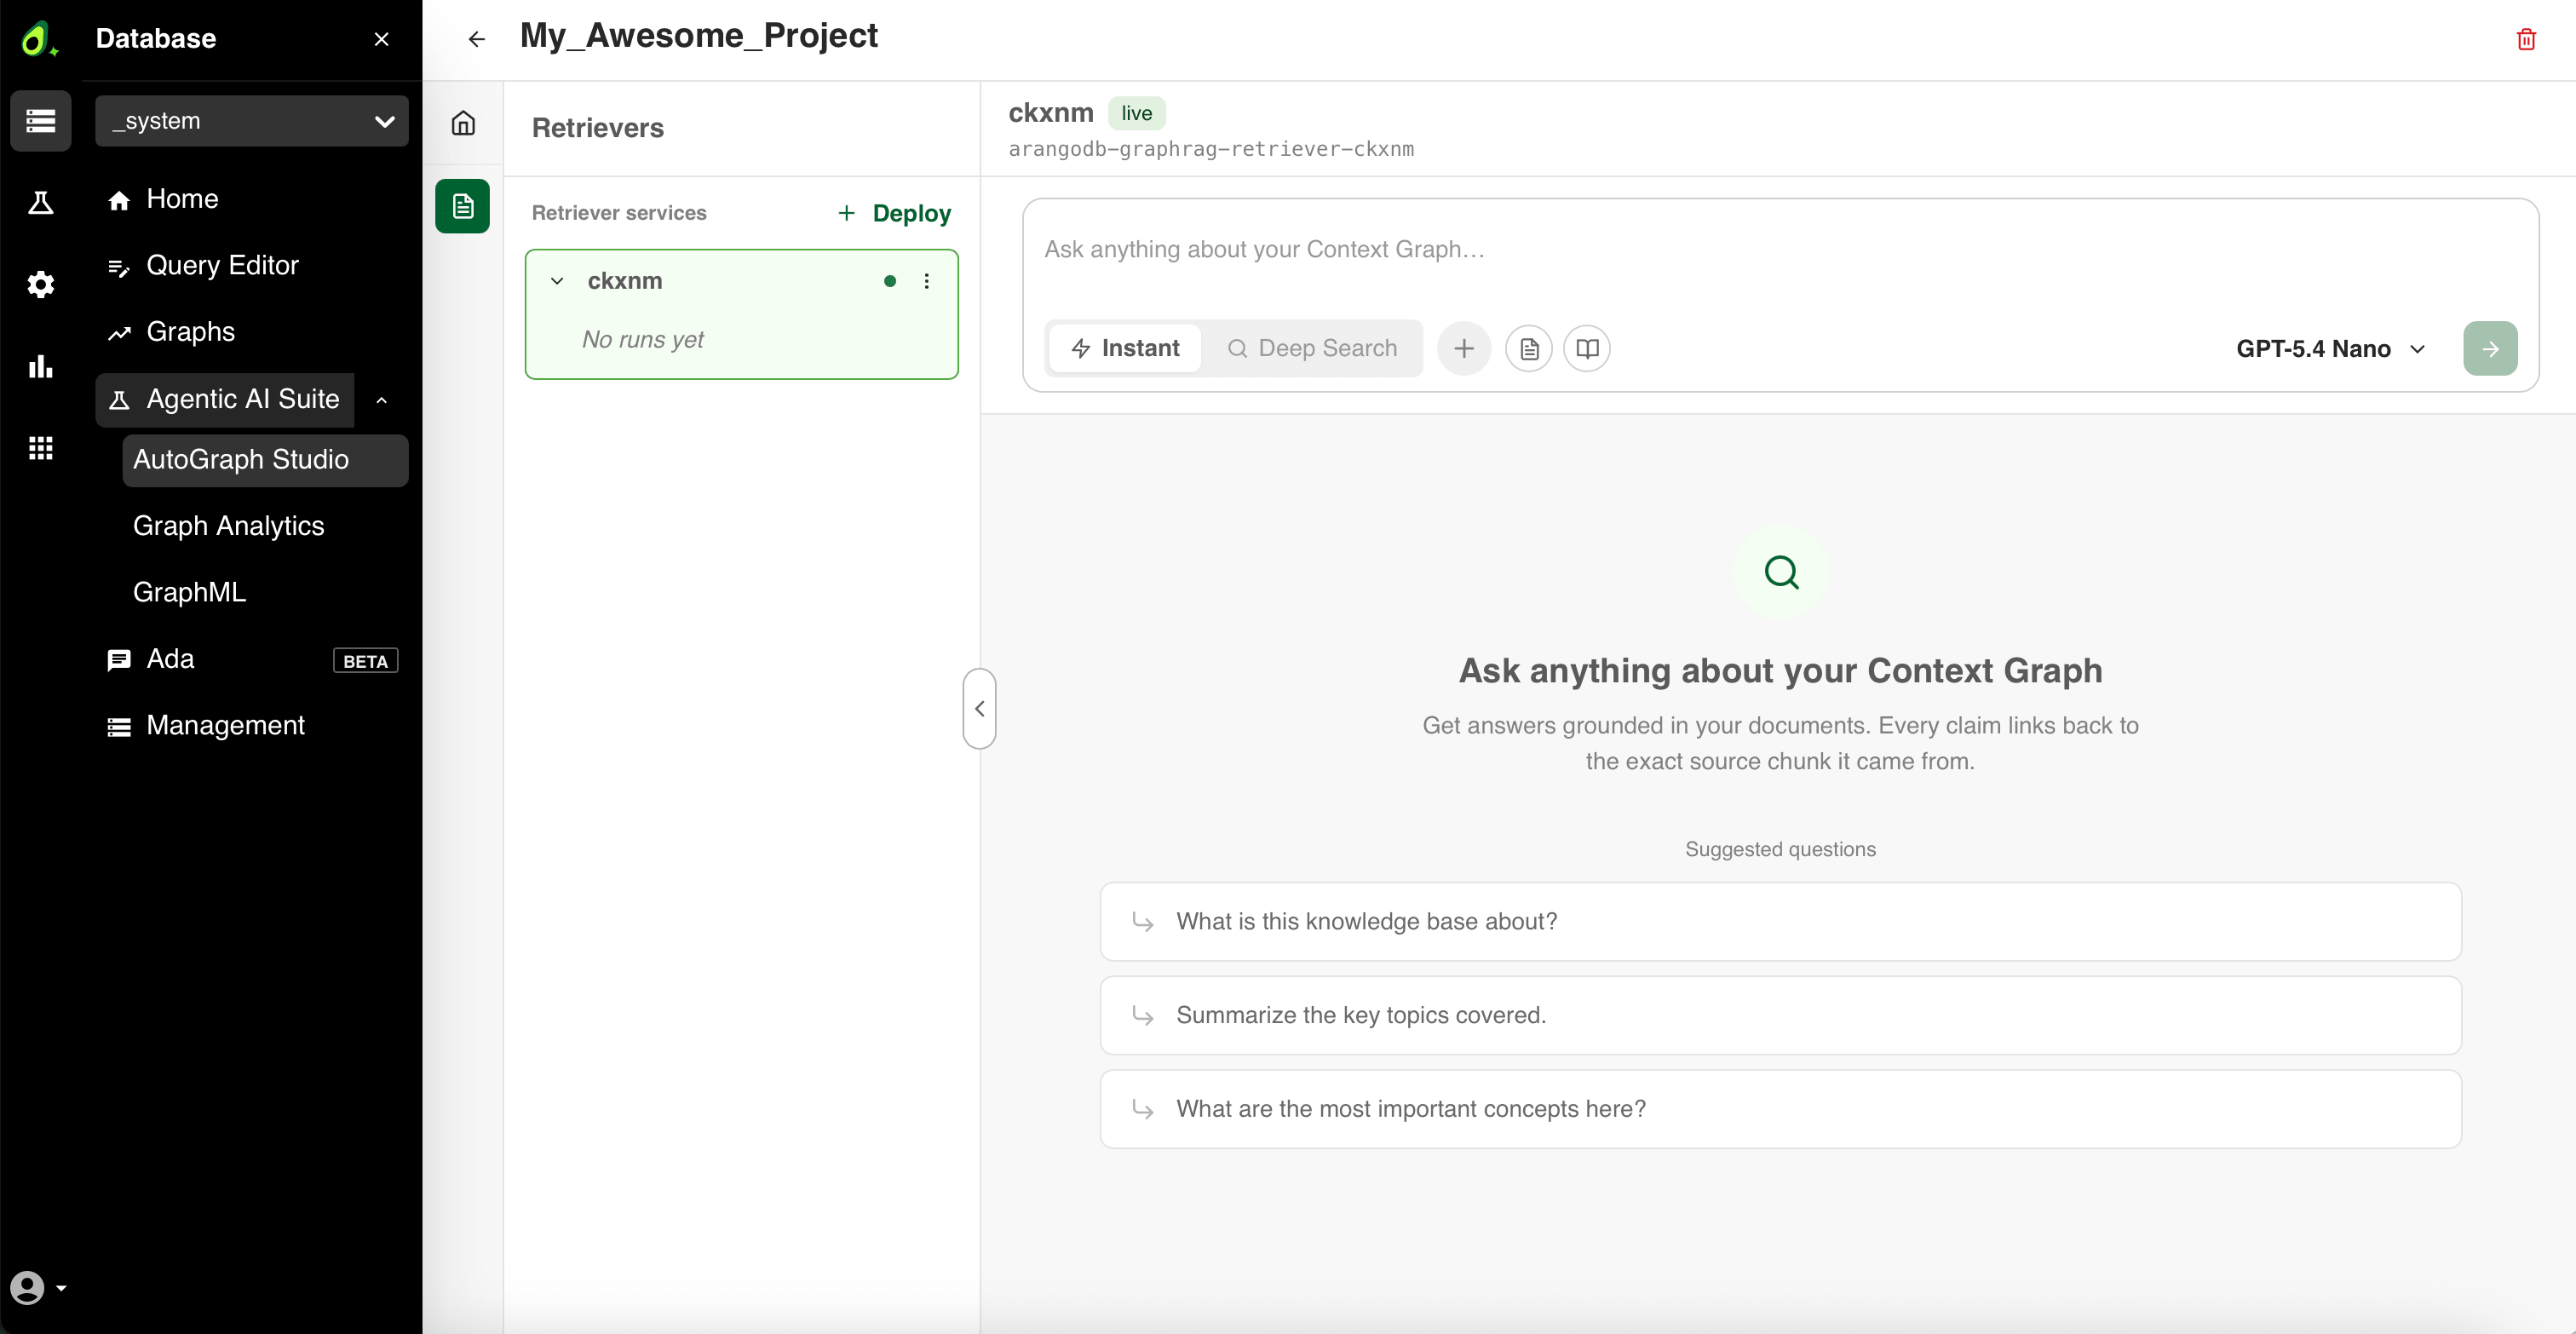The width and height of the screenshot is (2576, 1334).
Task: Delete project with the red trash icon
Action: [2526, 39]
